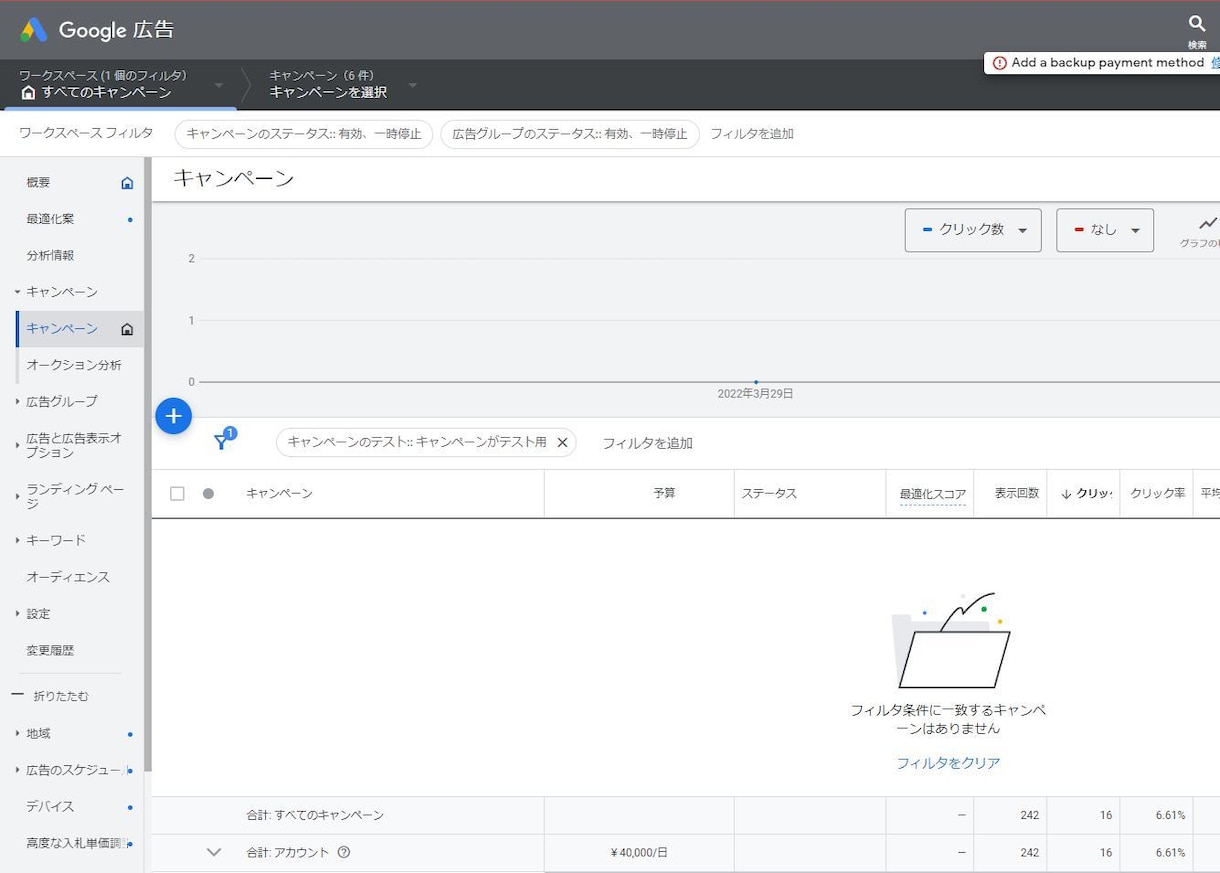Viewport: 1220px width, 873px height.
Task: Open the search magnifier icon
Action: pyautogui.click(x=1197, y=24)
